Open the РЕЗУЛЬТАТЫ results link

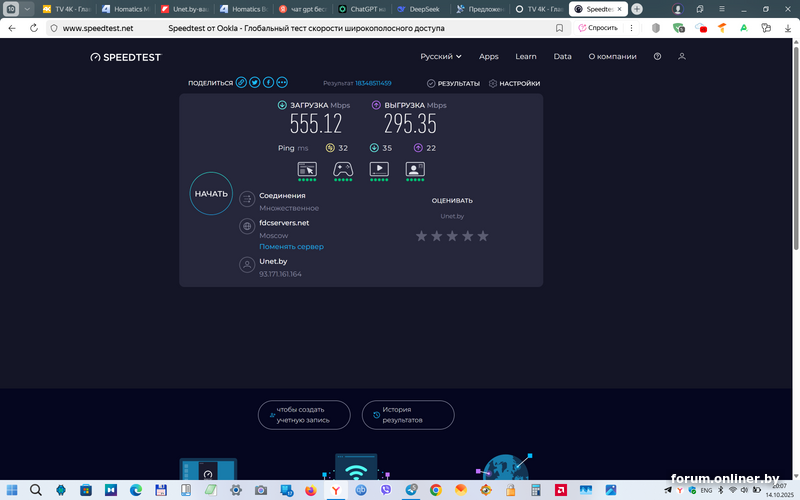(x=453, y=84)
